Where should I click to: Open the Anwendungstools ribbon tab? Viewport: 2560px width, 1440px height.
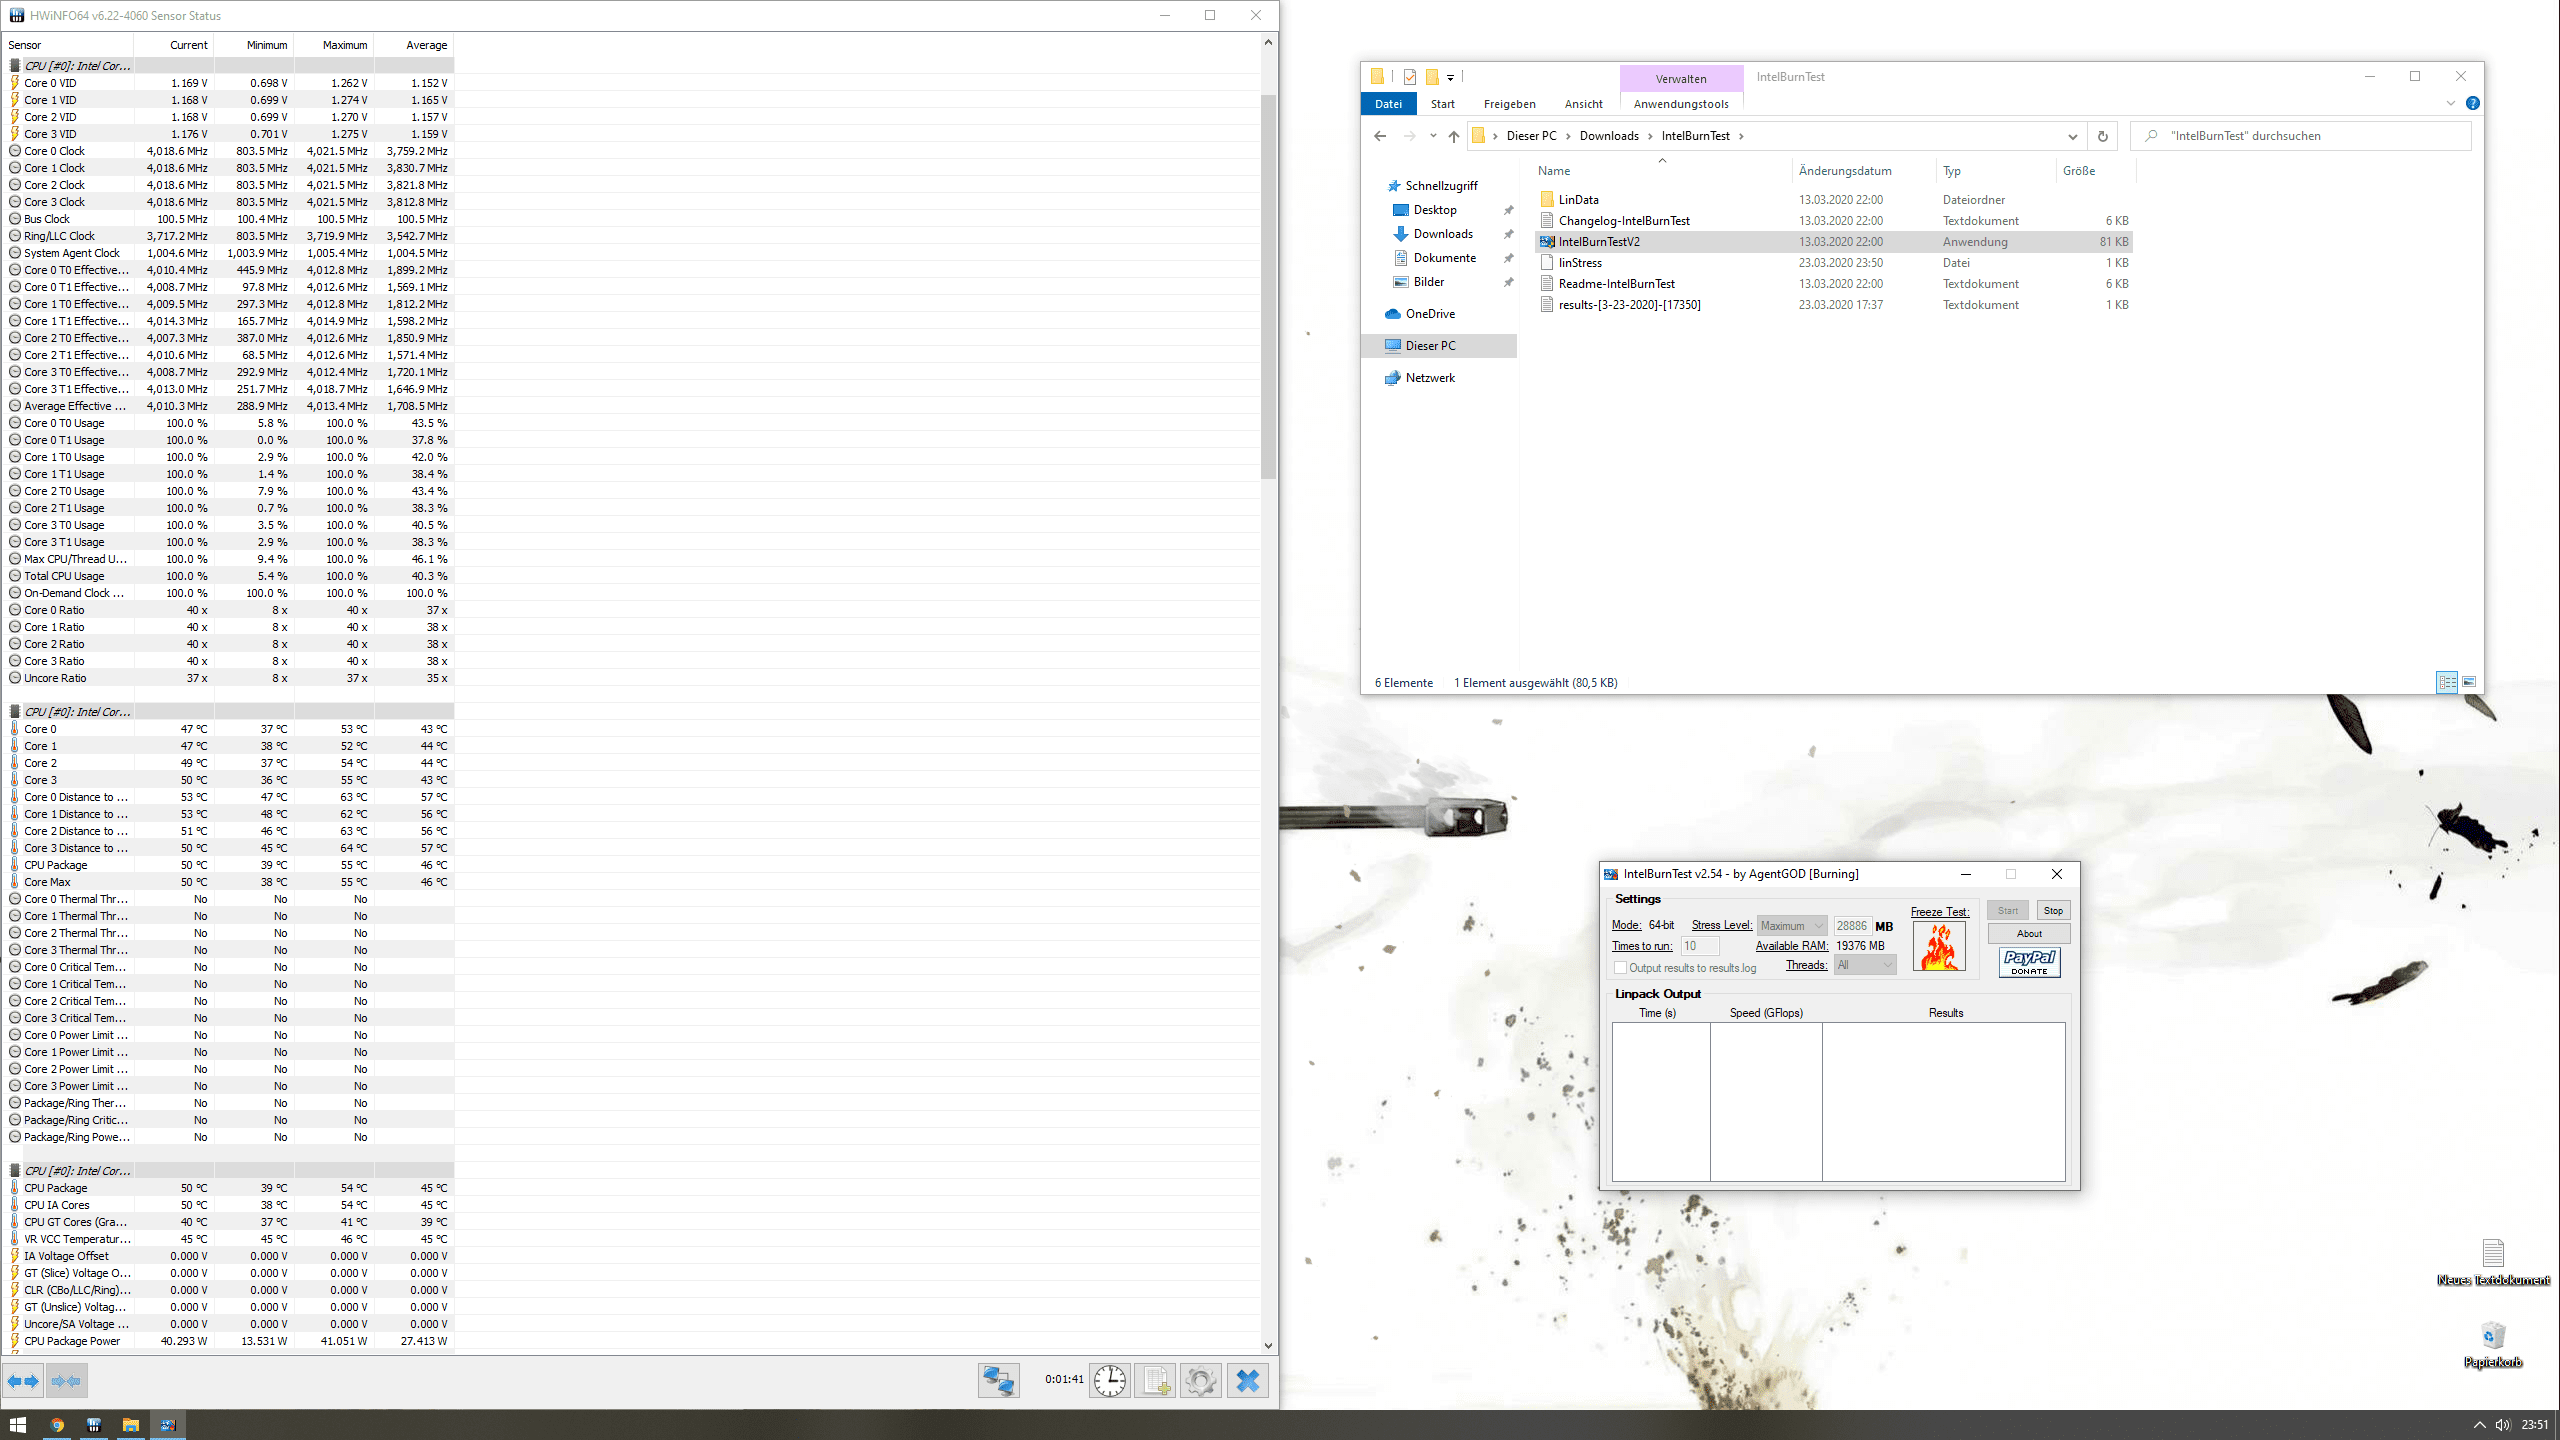click(x=1681, y=104)
